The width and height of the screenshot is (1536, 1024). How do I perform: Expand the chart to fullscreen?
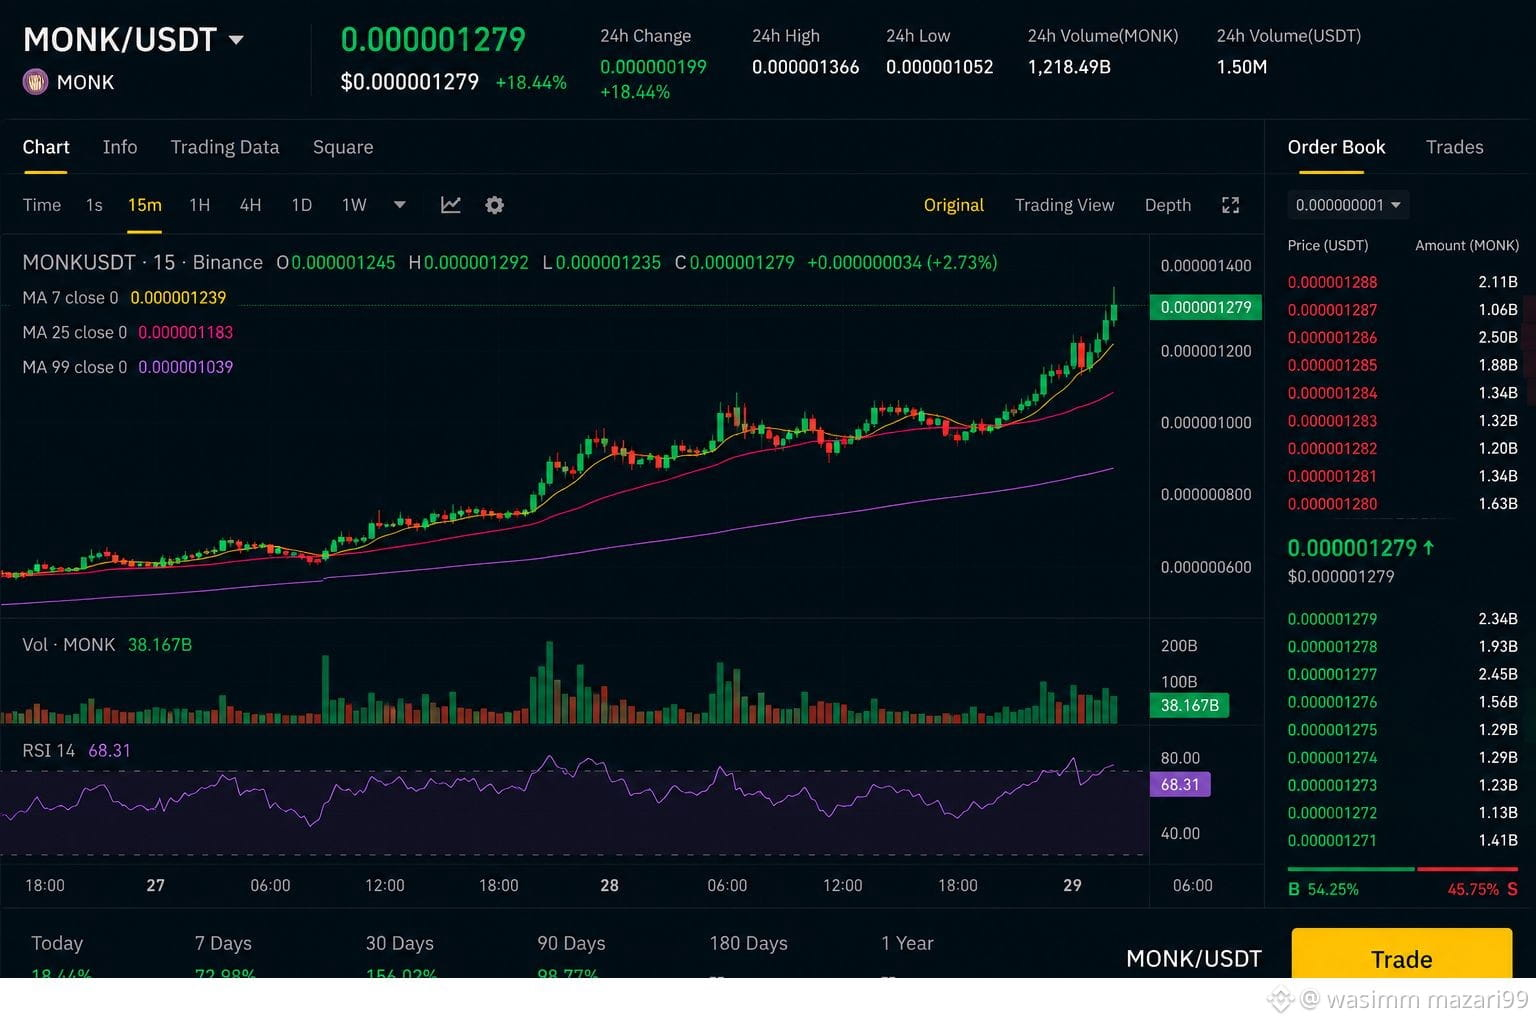pyautogui.click(x=1231, y=205)
